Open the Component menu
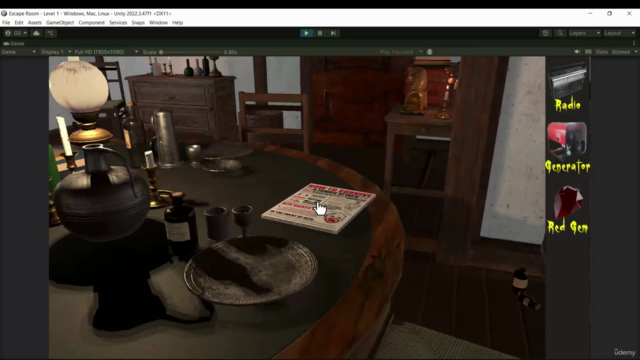 91,22
